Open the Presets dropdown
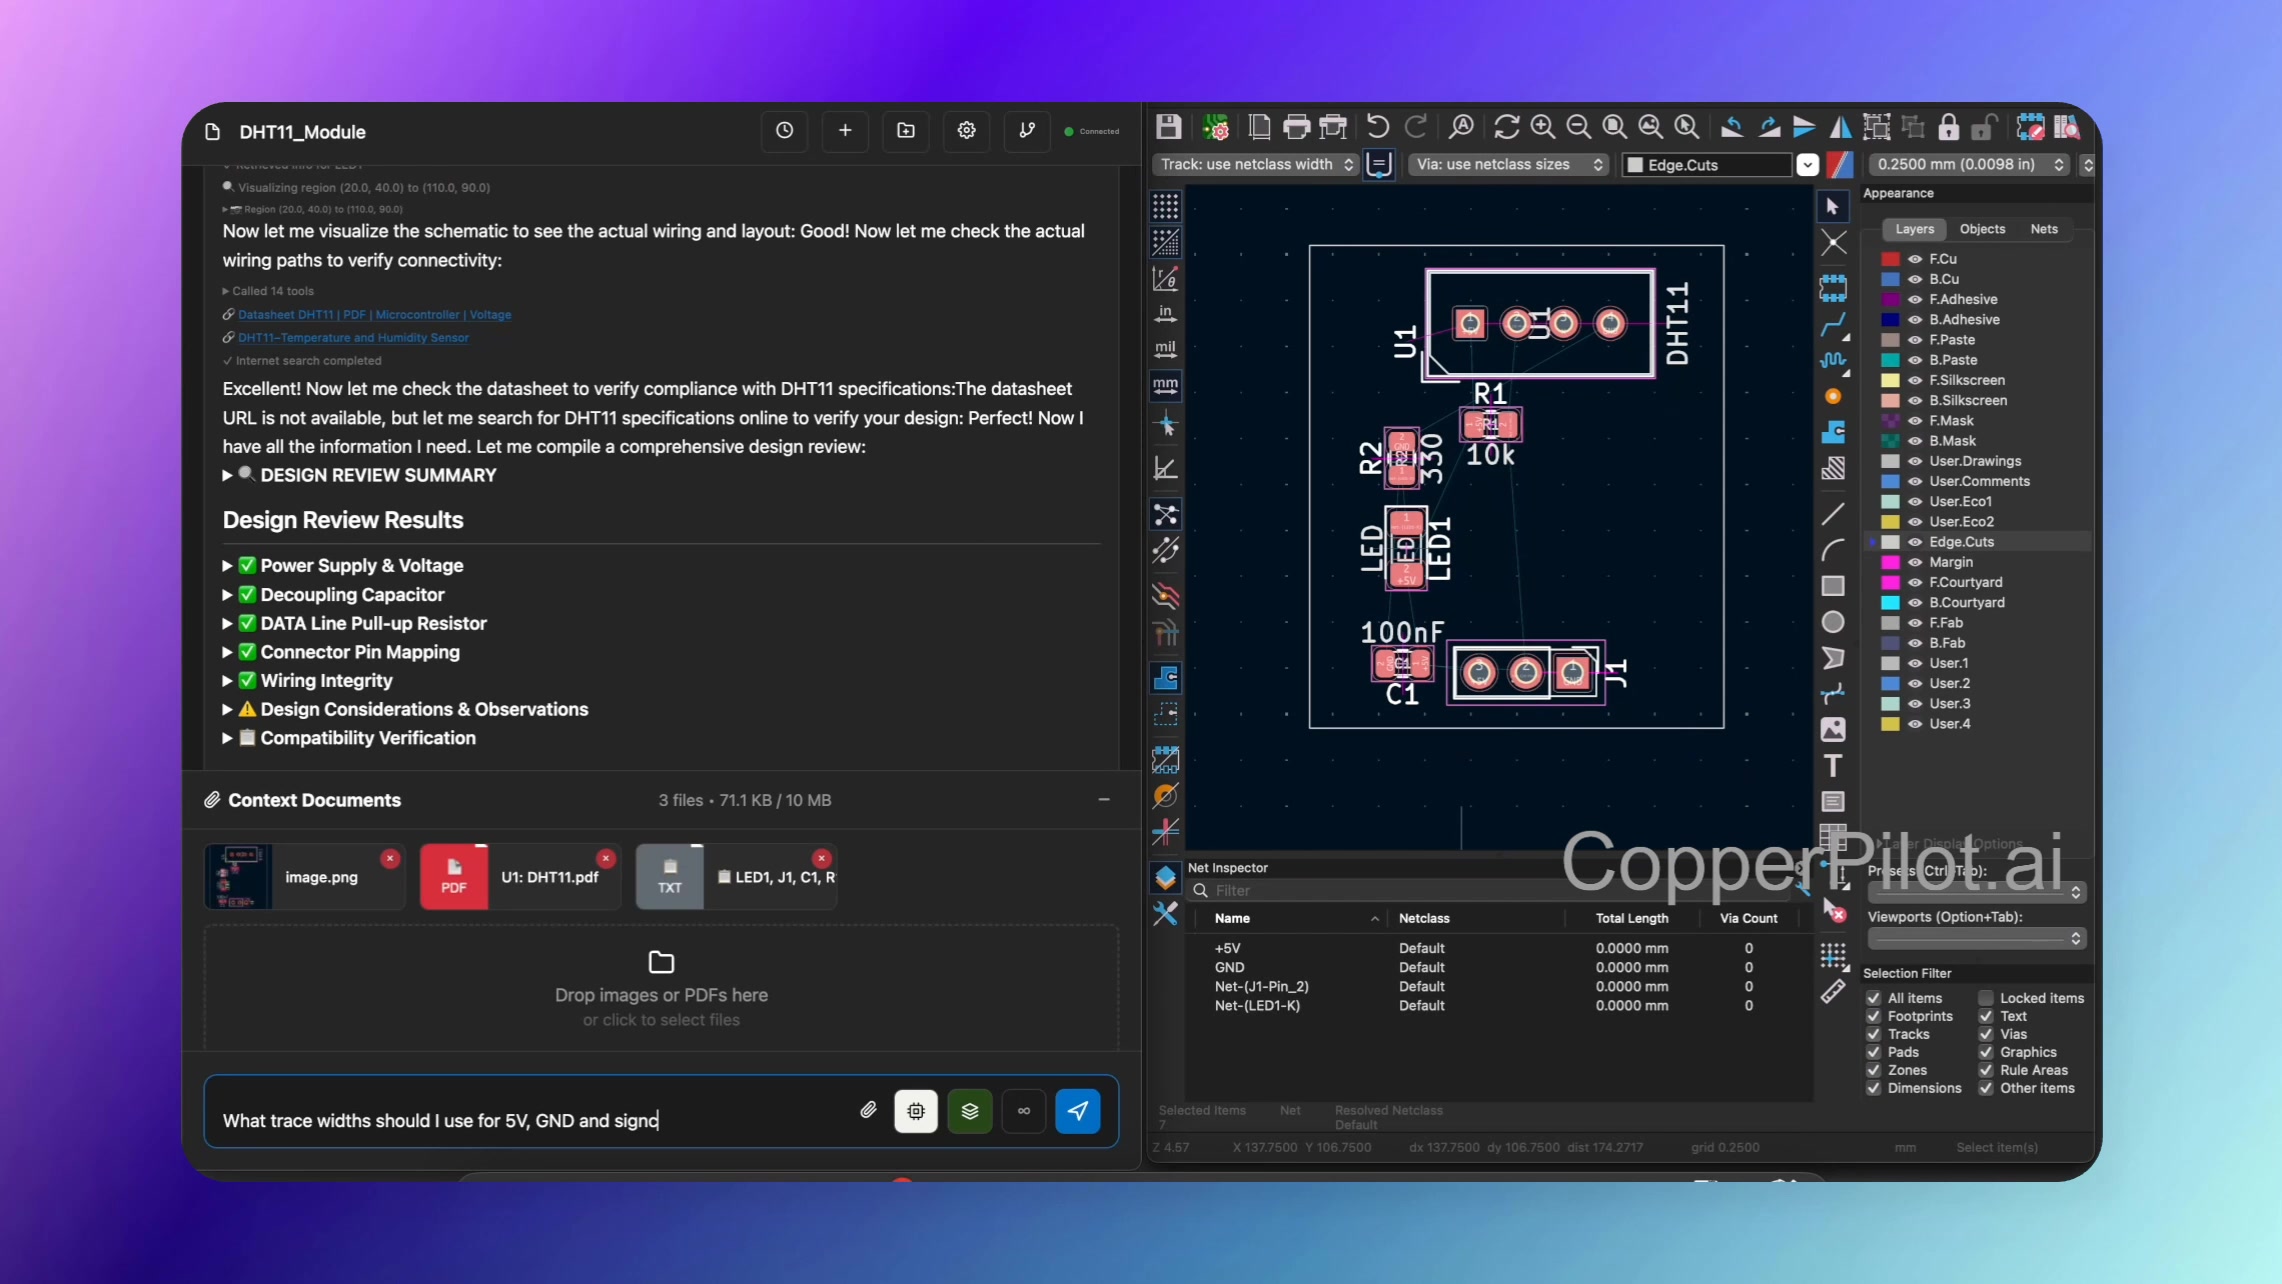The image size is (2282, 1284). [x=1975, y=891]
